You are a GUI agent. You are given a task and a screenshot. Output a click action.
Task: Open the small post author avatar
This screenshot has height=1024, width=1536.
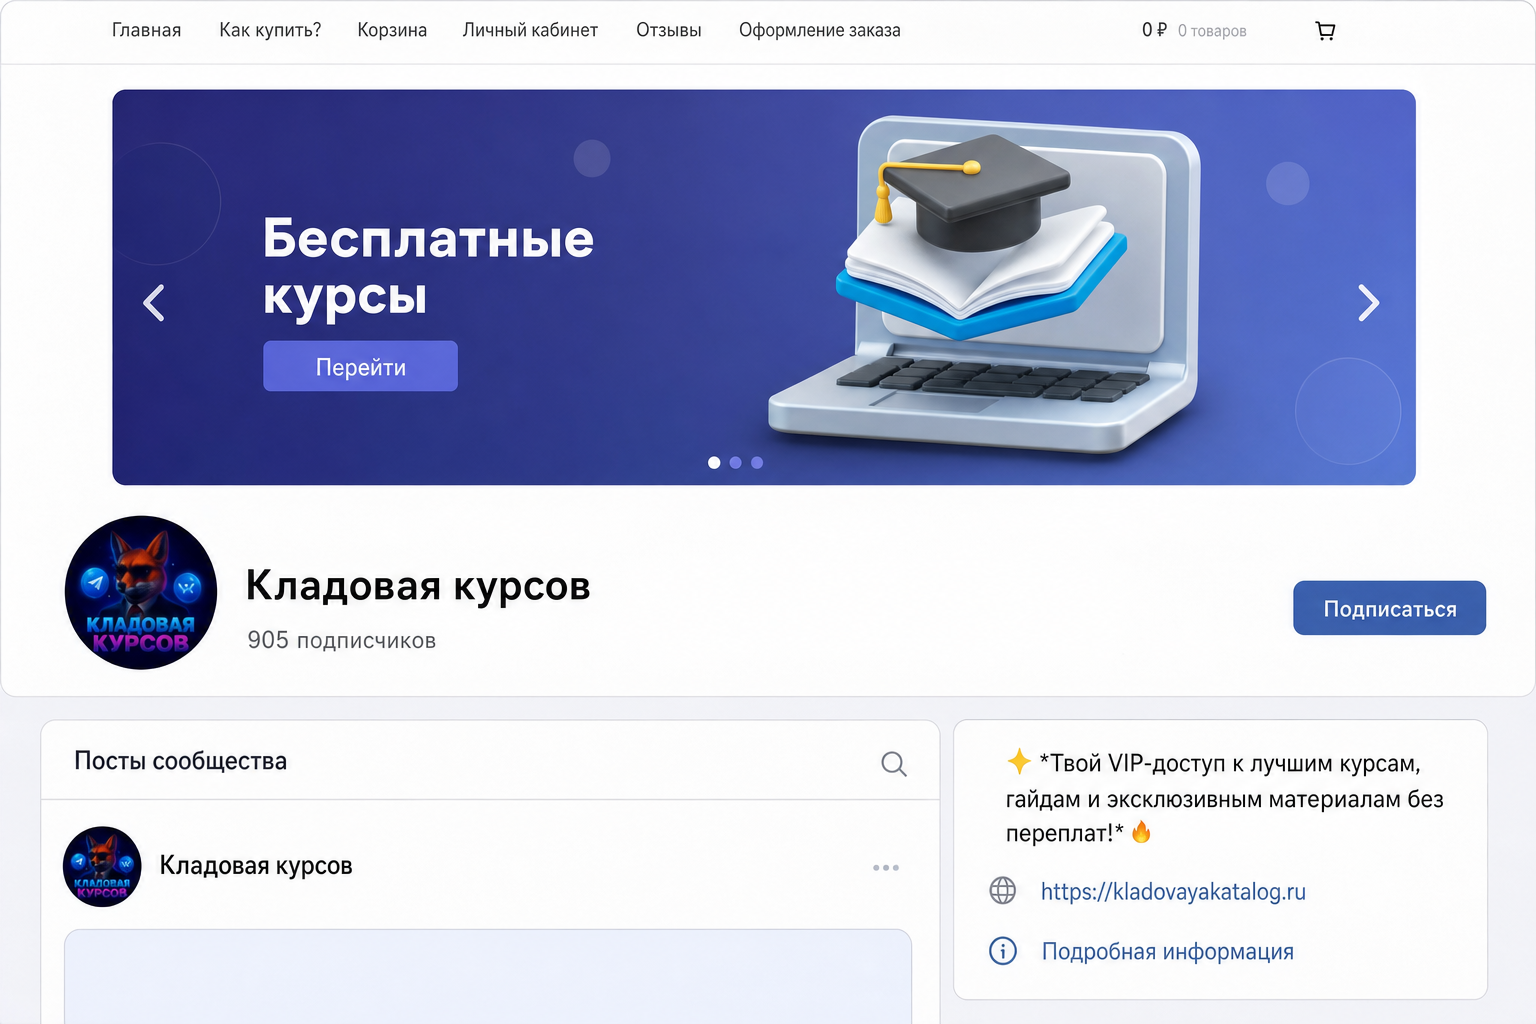tap(102, 866)
